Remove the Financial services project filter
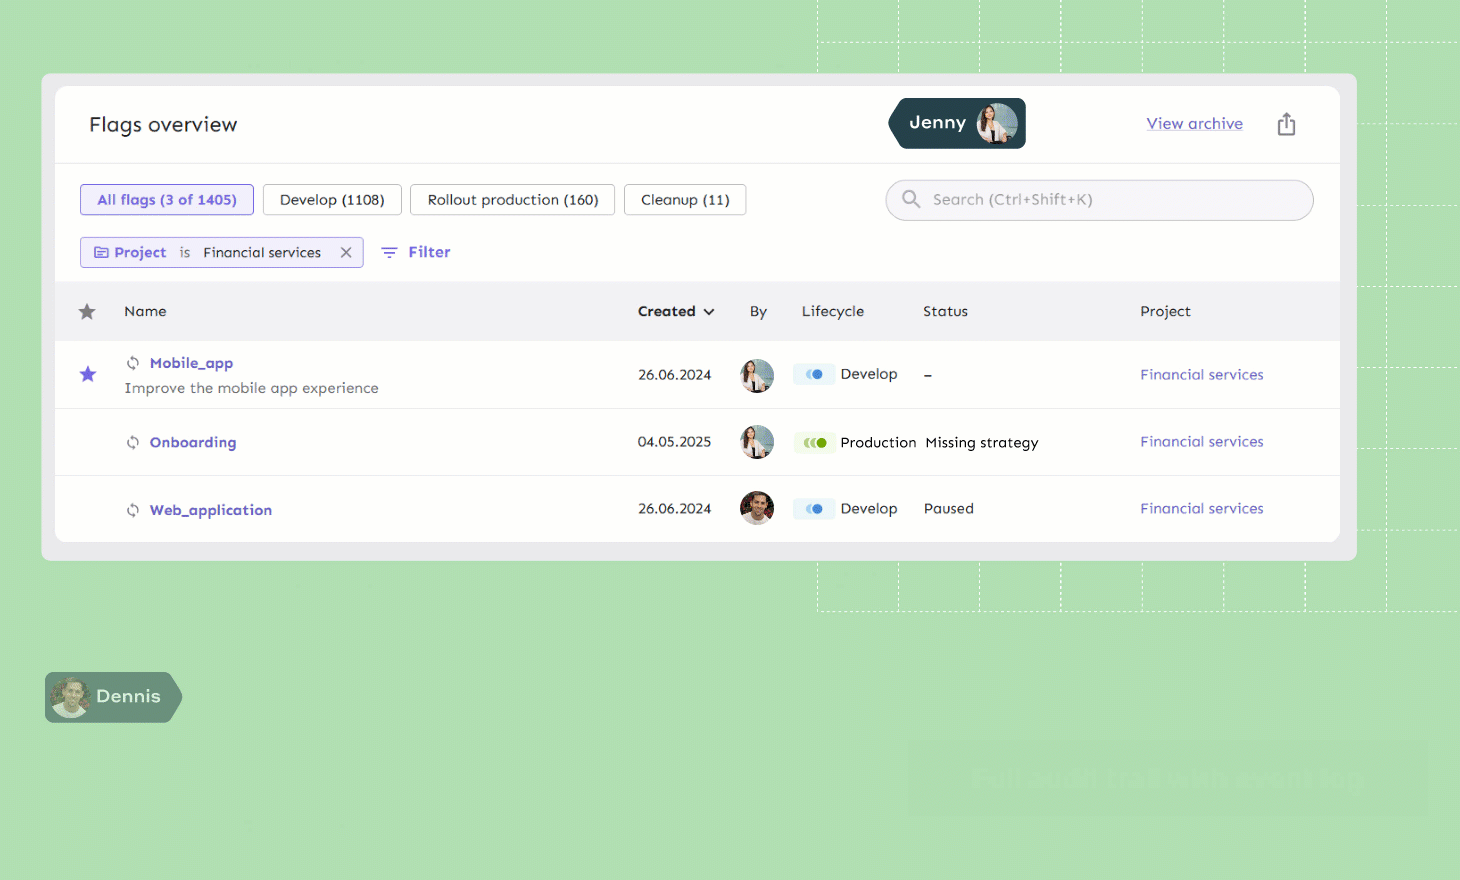The image size is (1460, 880). [346, 252]
